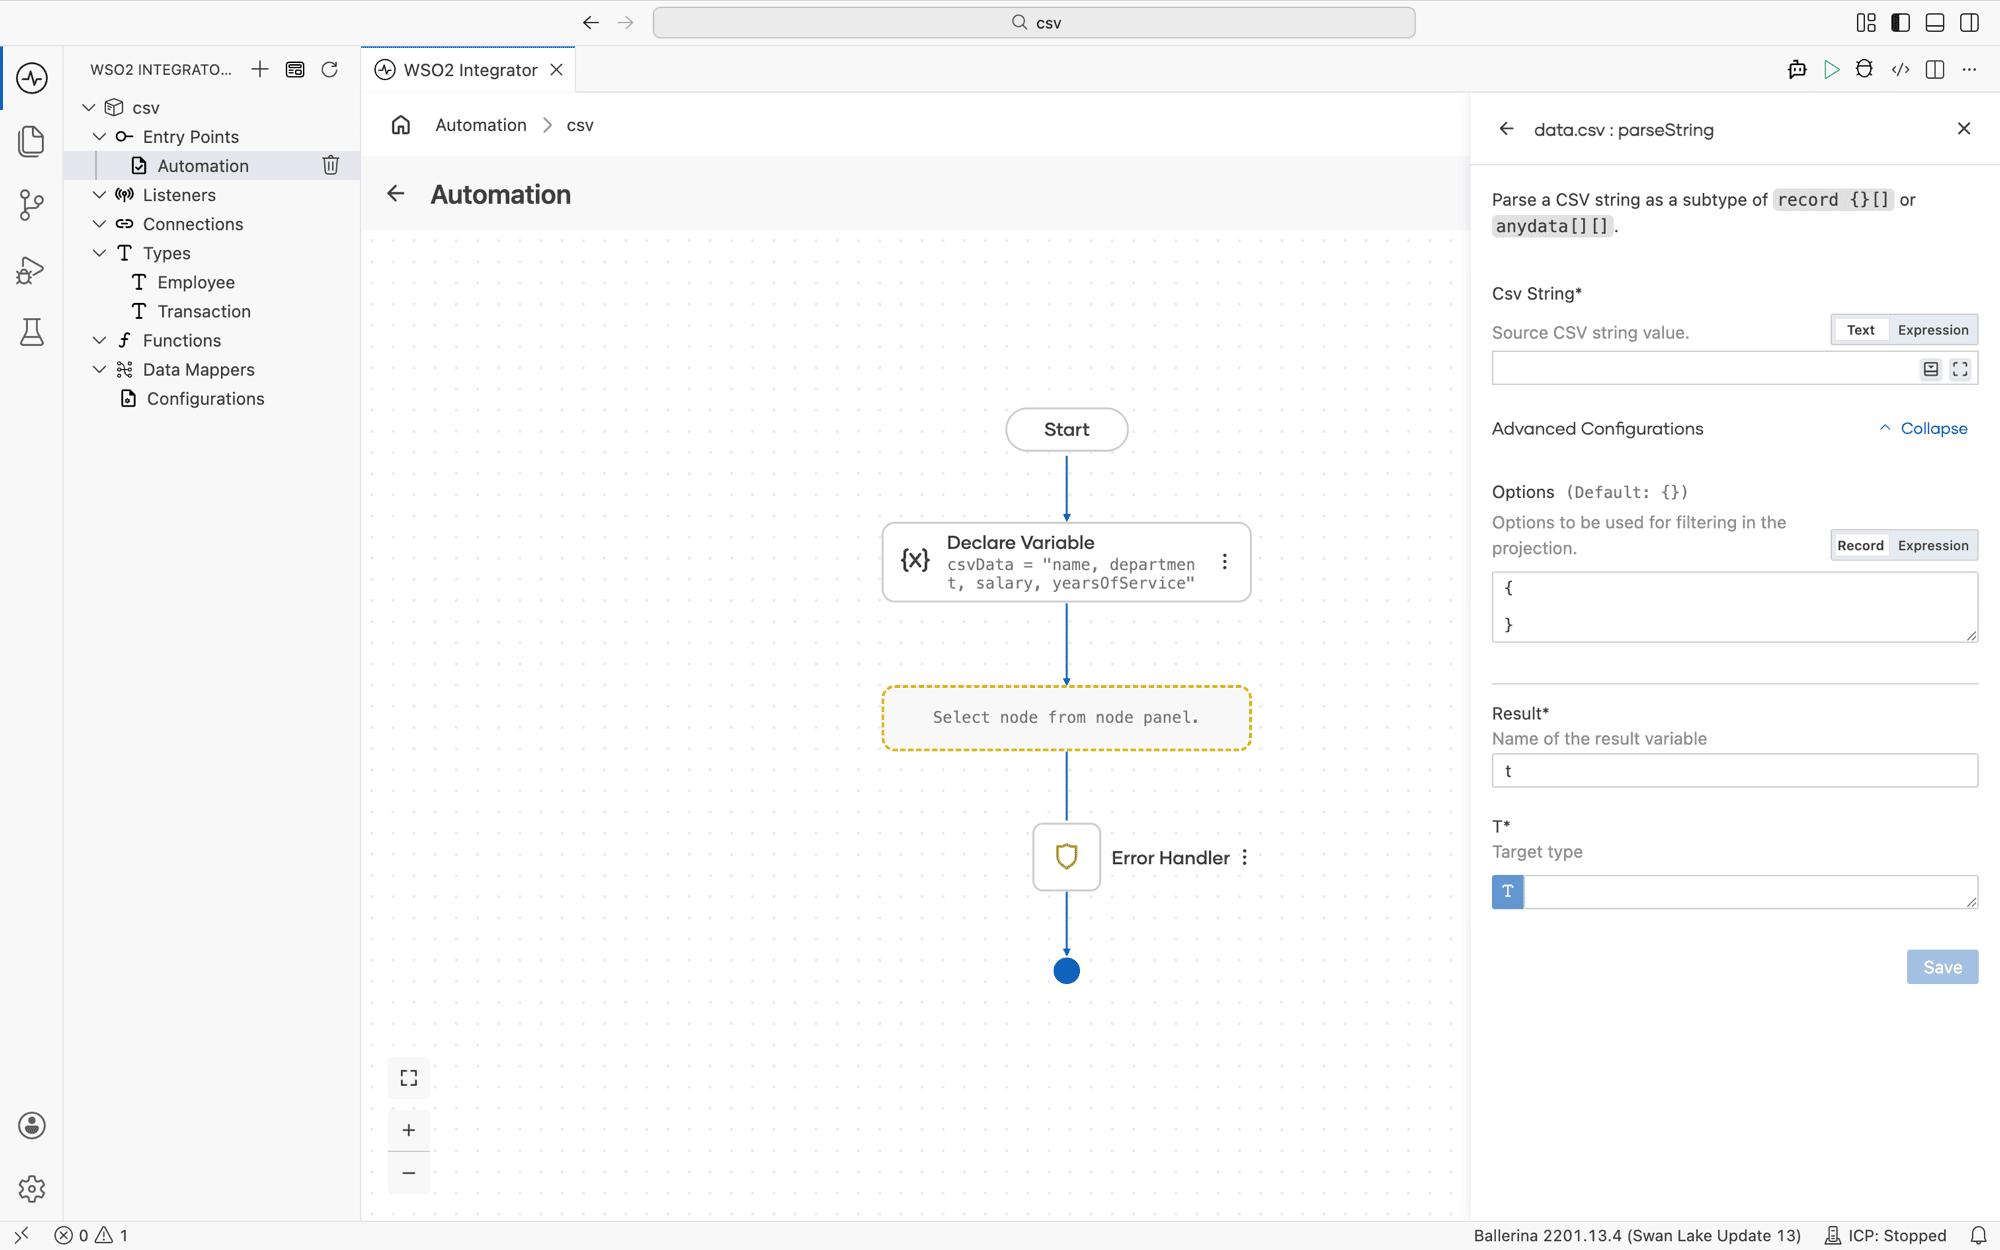Expand the Listeners section
Viewport: 2000px width, 1250px height.
[99, 194]
